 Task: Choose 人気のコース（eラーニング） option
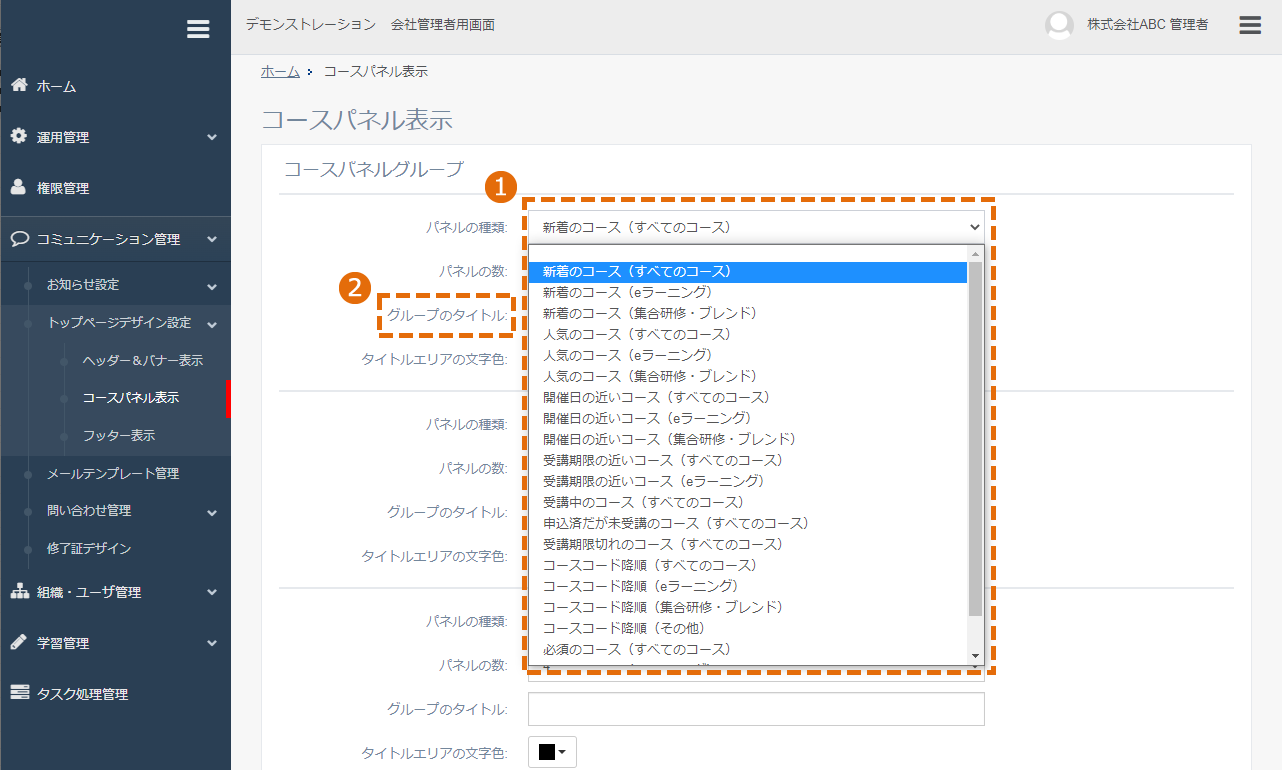coord(748,355)
